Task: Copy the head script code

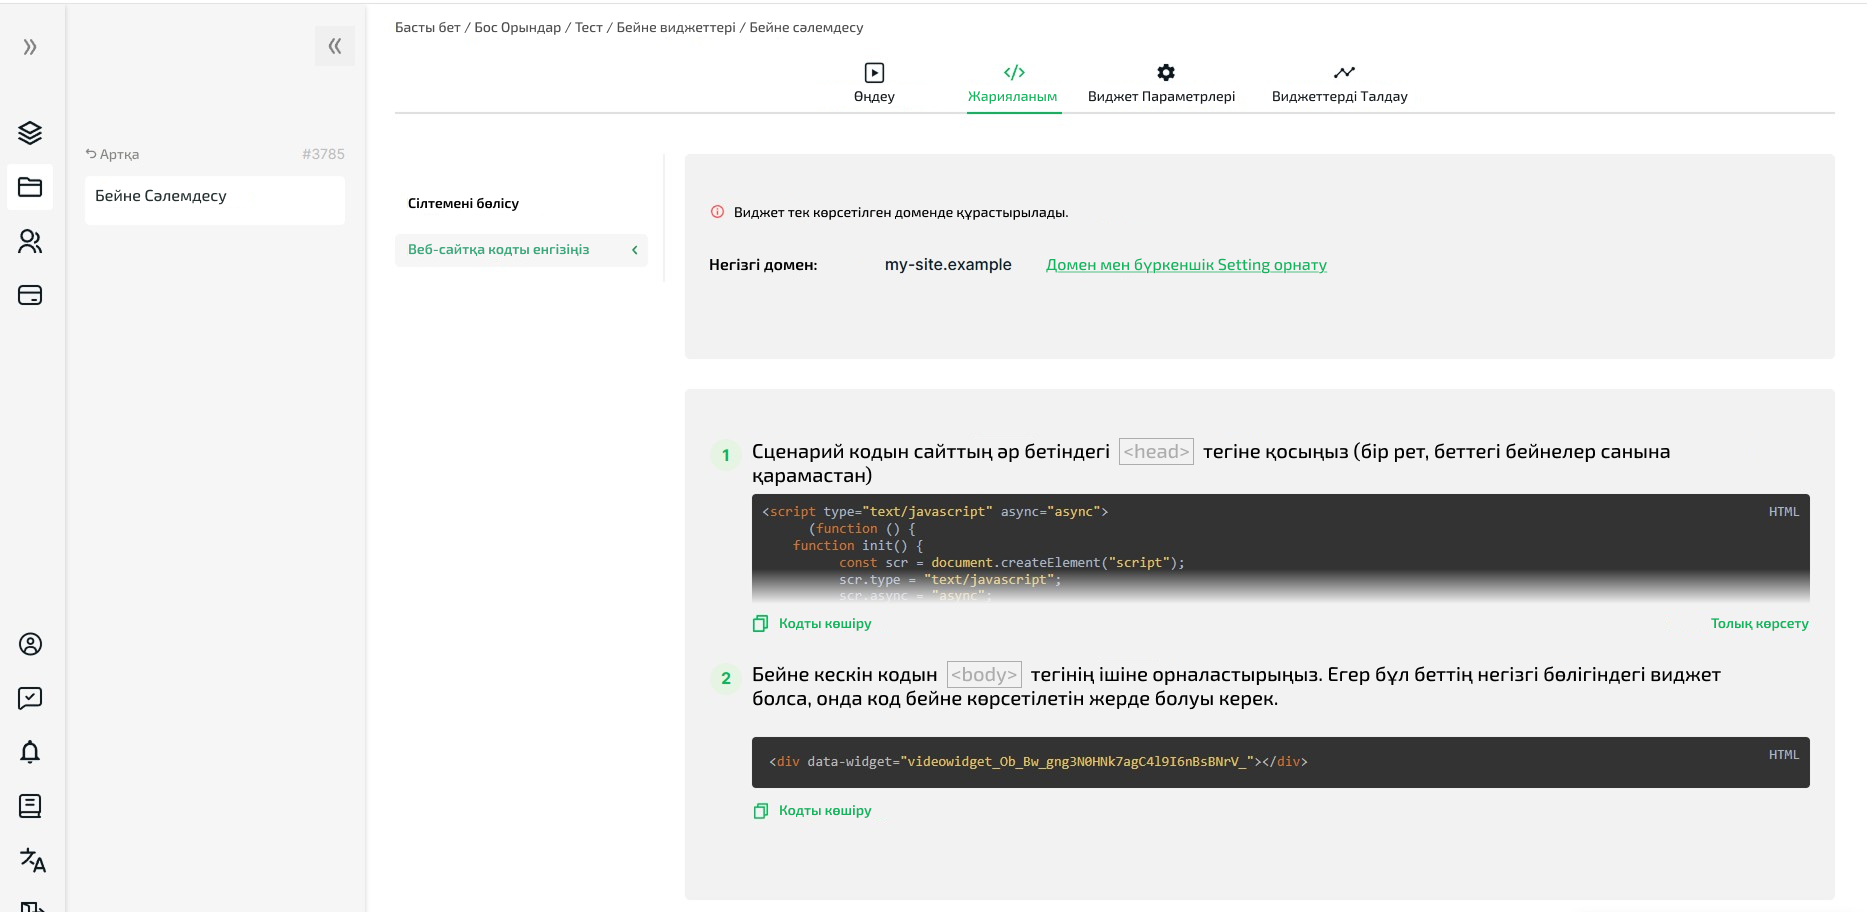Action: coord(812,624)
